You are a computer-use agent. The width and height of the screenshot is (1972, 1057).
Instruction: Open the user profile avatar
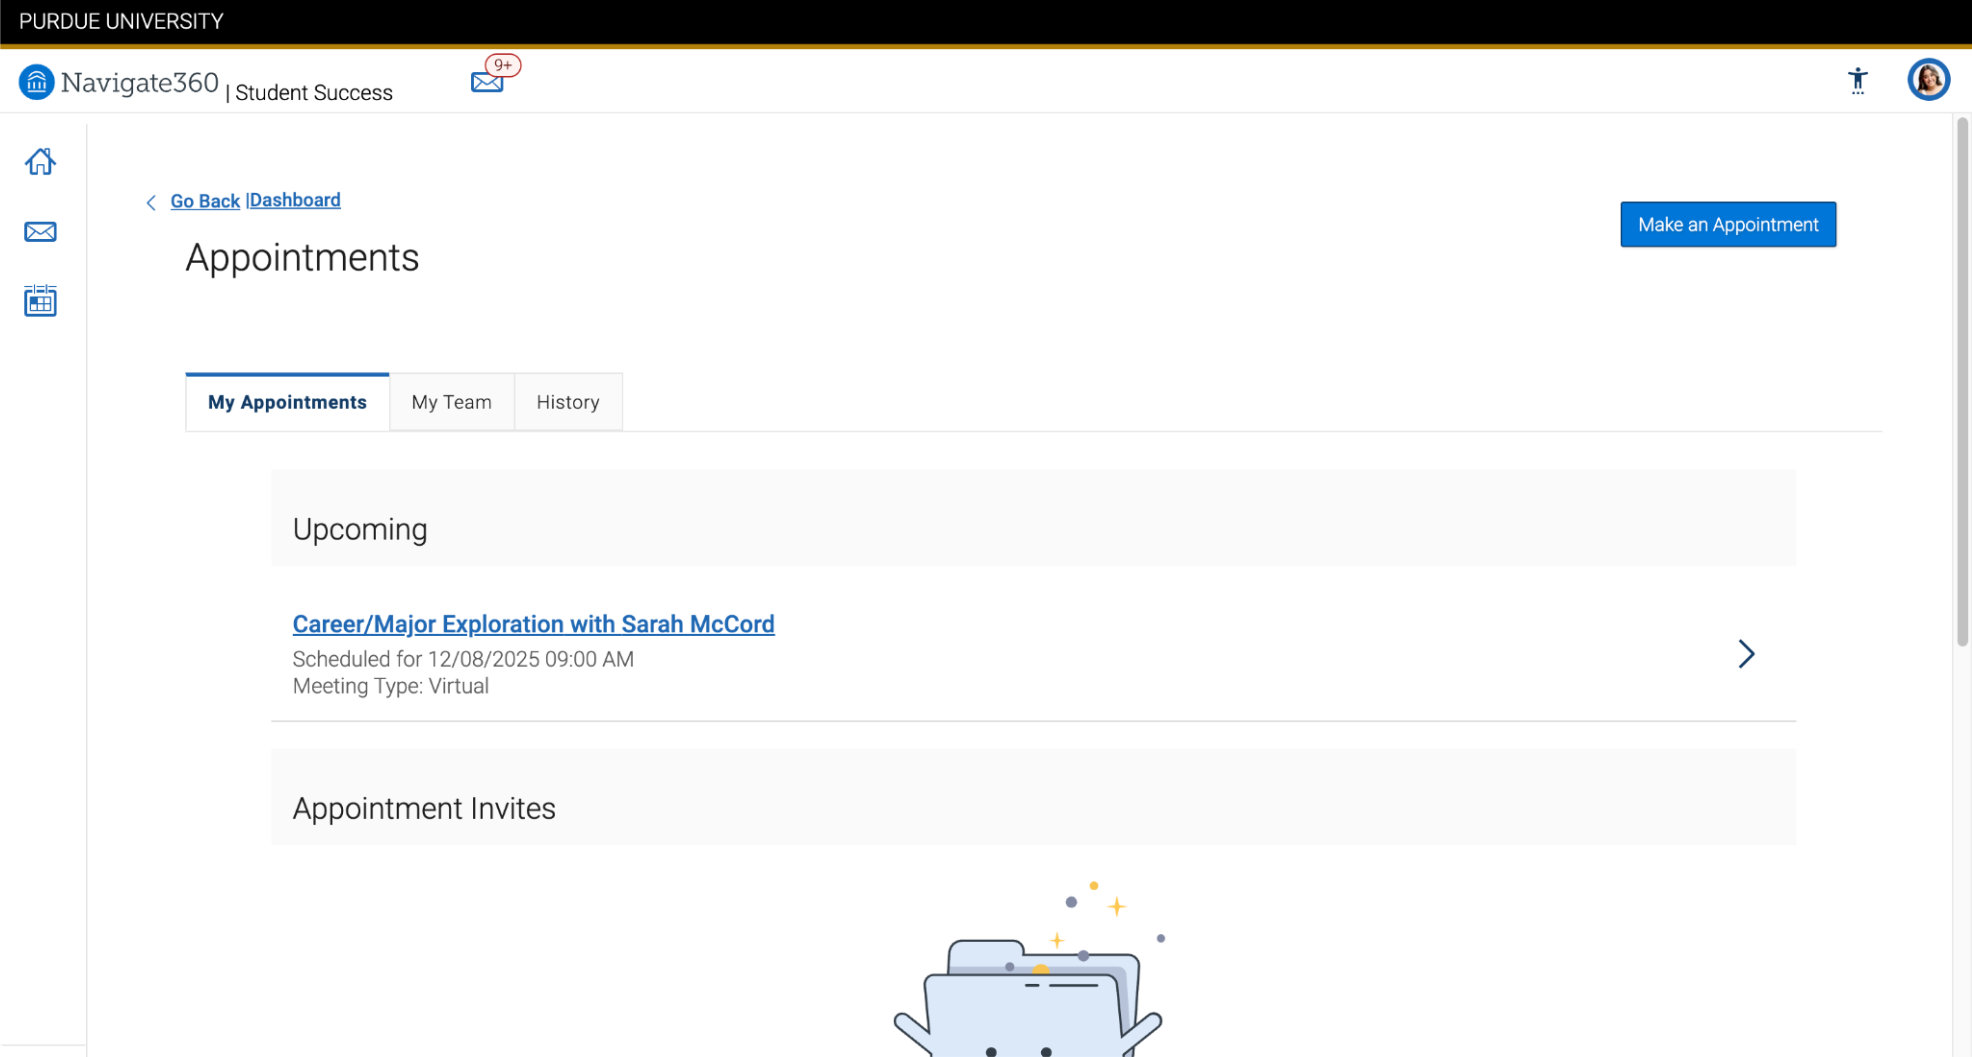pyautogui.click(x=1928, y=80)
